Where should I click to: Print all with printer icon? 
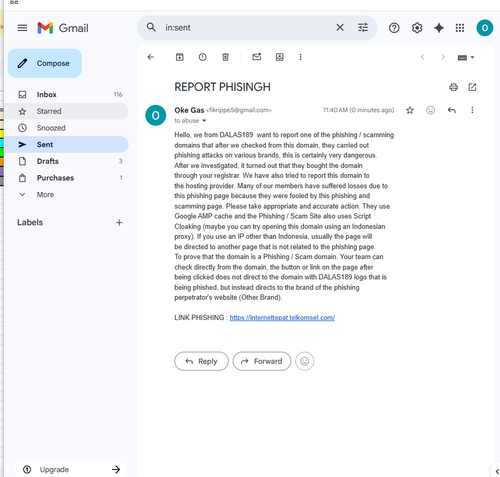point(453,87)
